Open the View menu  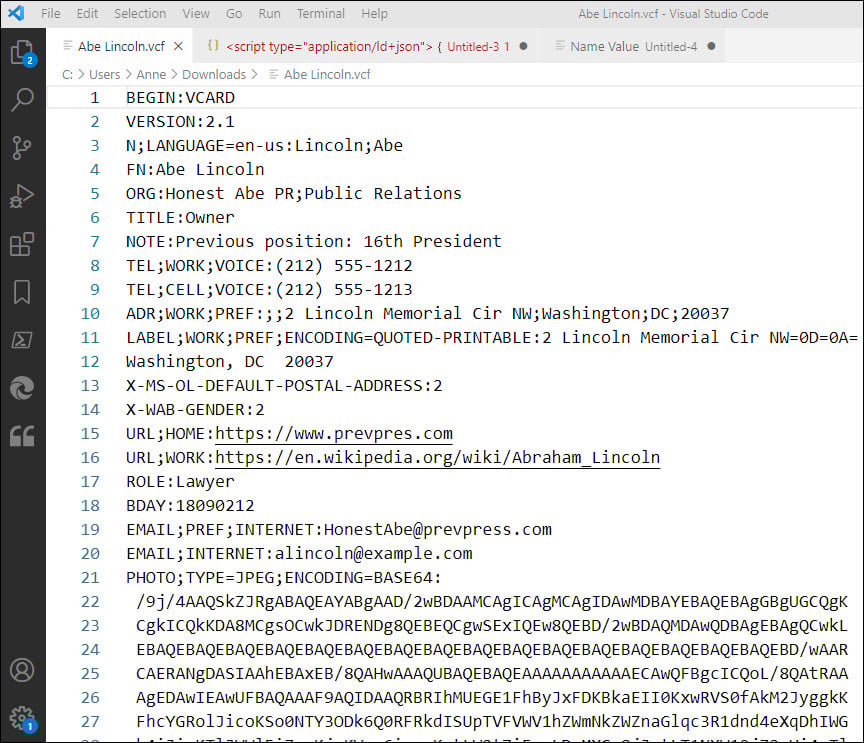196,13
